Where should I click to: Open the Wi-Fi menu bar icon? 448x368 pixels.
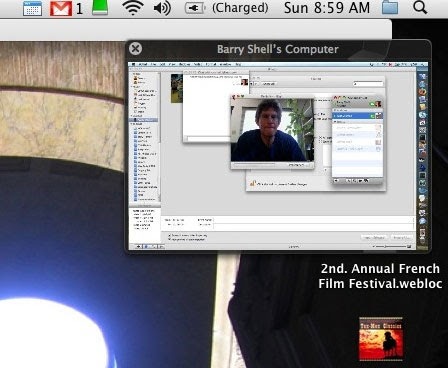coord(133,8)
